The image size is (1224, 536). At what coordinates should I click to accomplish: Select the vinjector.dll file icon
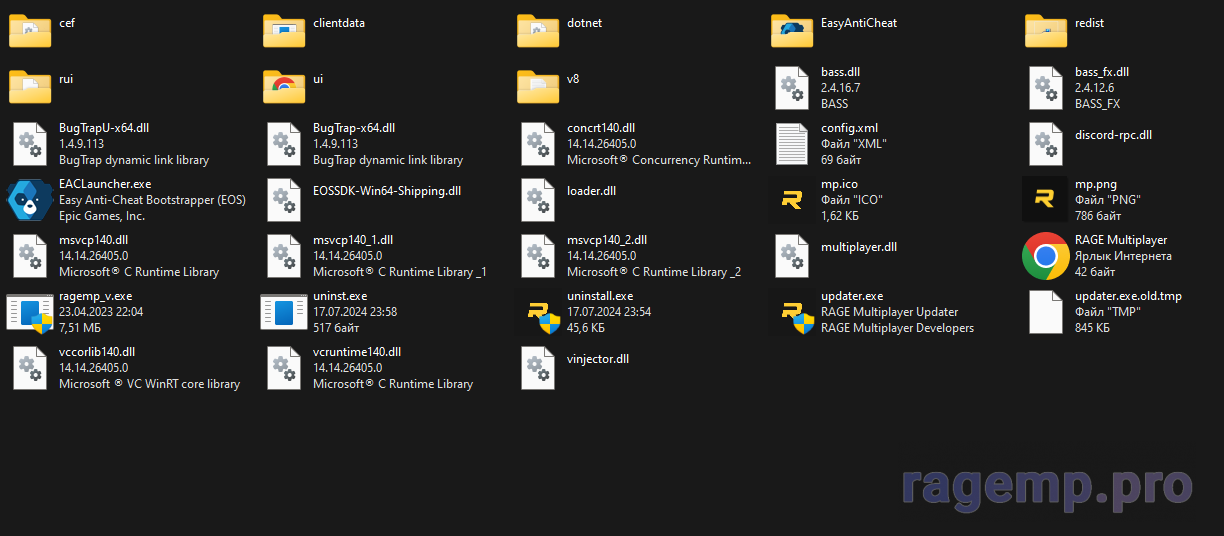(x=538, y=368)
